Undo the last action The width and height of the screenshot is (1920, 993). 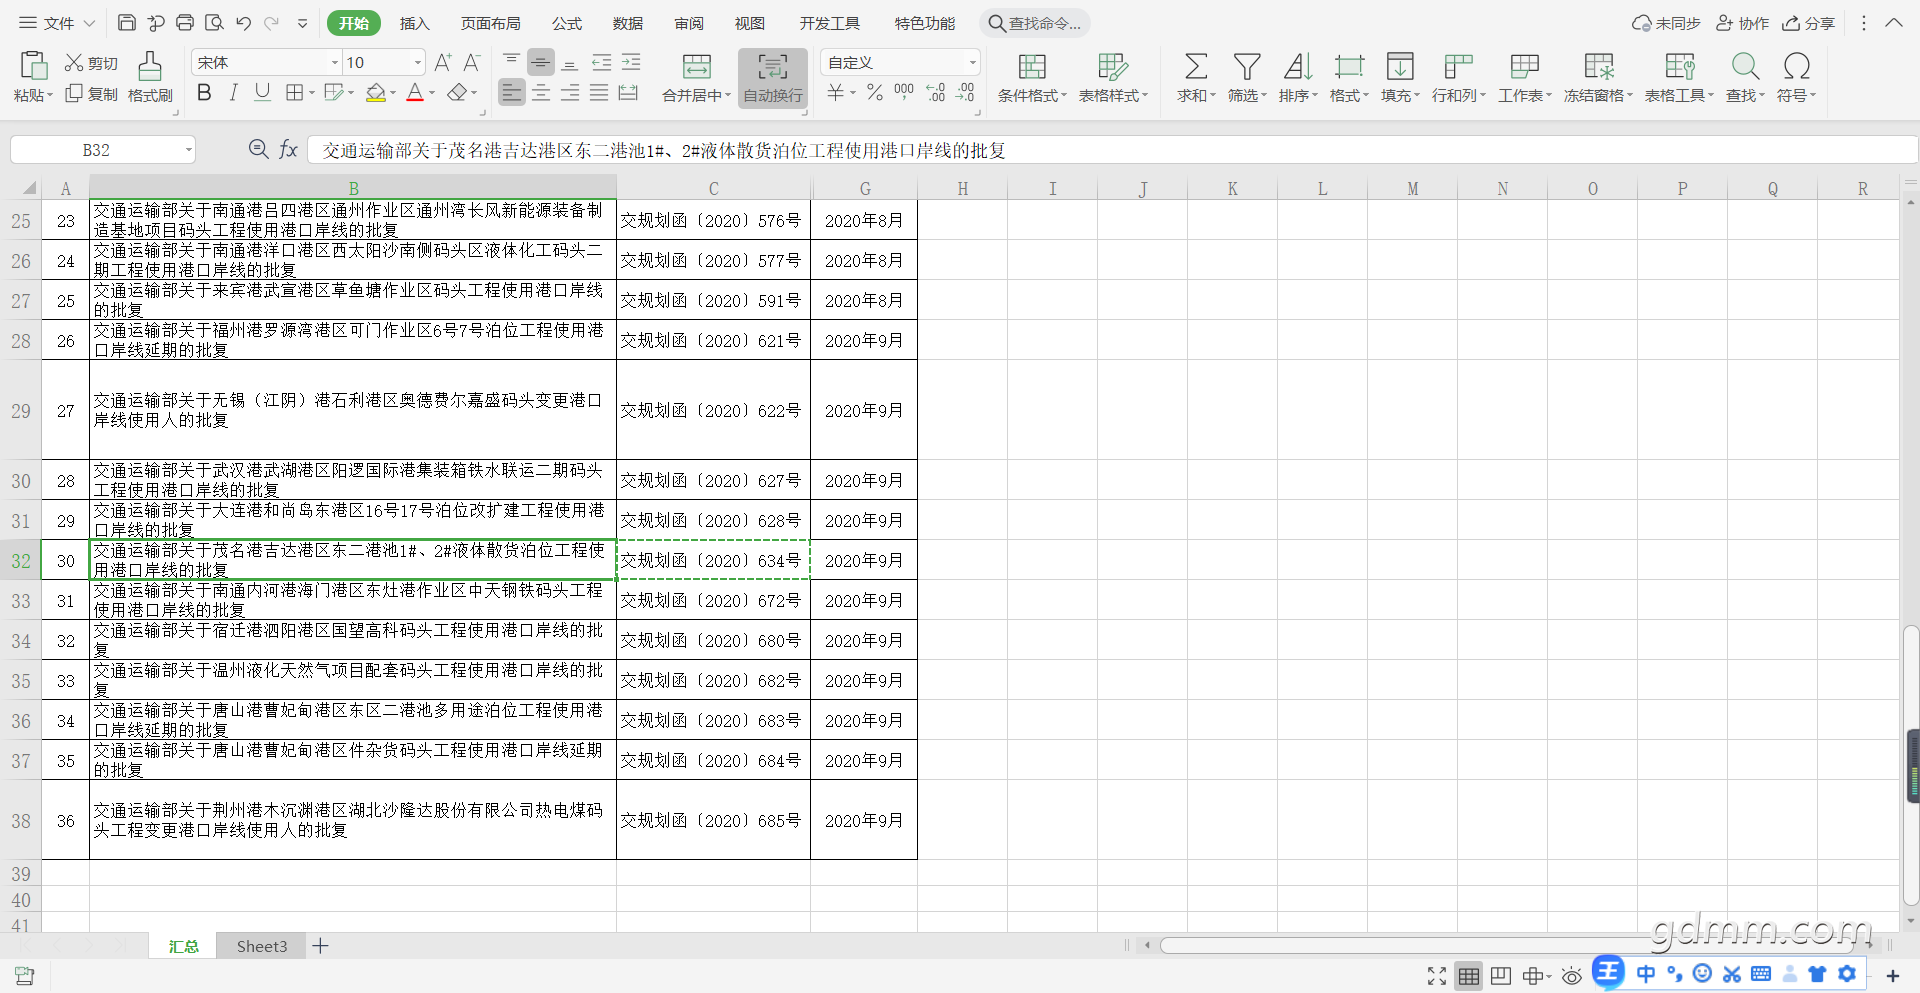click(243, 23)
